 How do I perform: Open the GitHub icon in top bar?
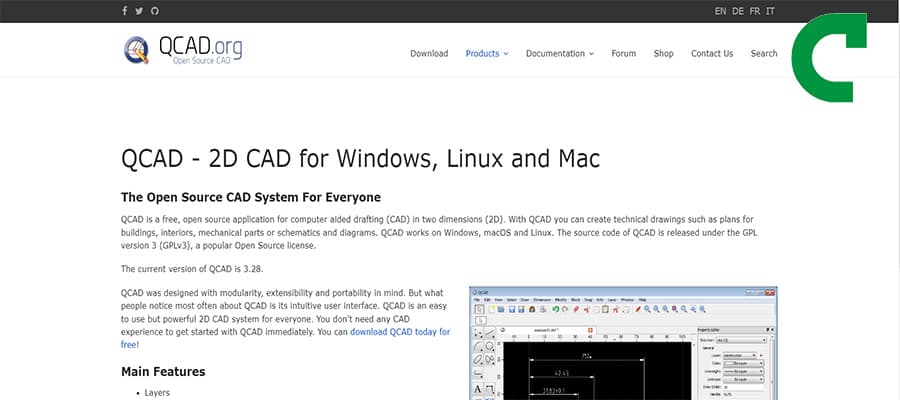[154, 11]
